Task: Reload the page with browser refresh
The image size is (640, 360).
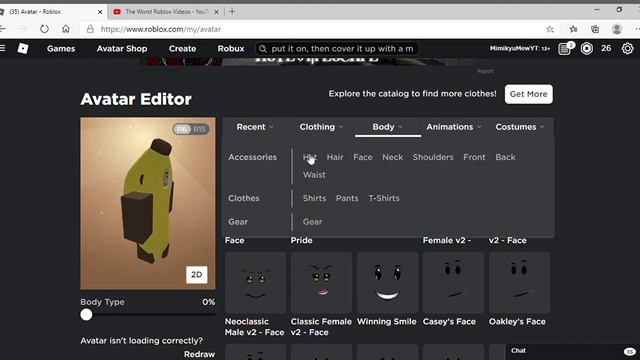Action: 44,29
